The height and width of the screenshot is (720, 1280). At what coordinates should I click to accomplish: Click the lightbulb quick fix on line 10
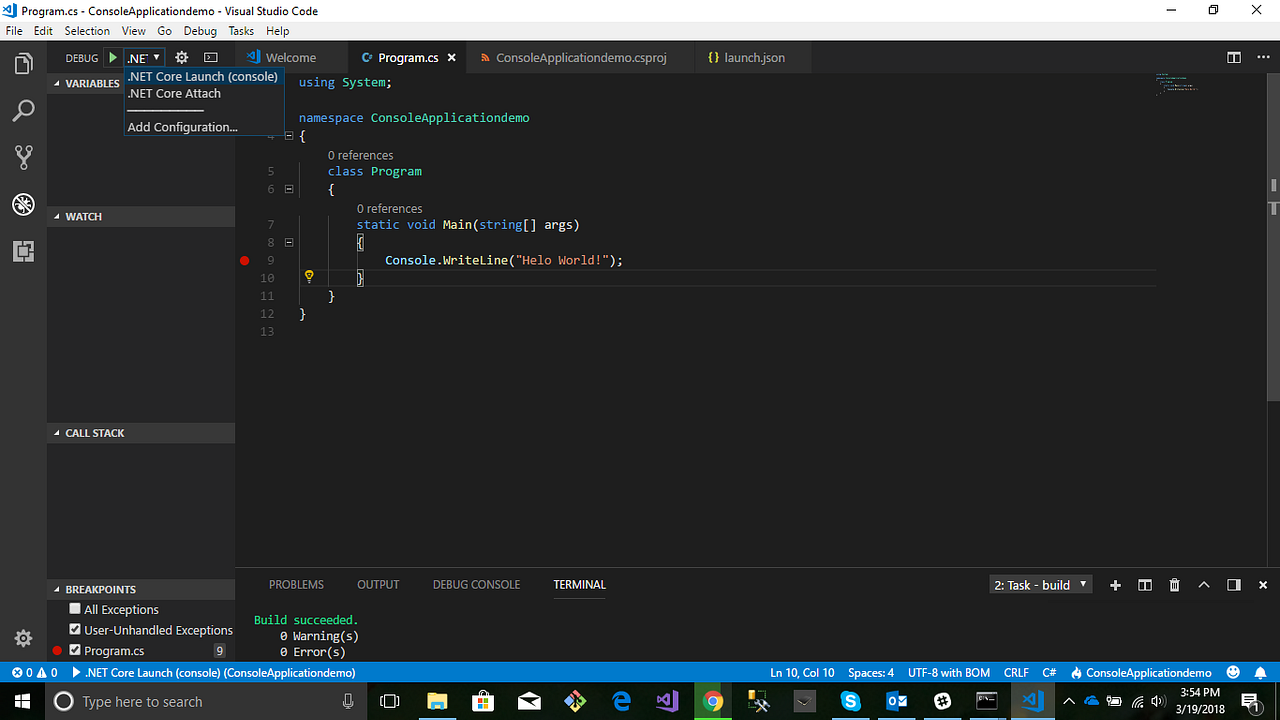tap(309, 276)
